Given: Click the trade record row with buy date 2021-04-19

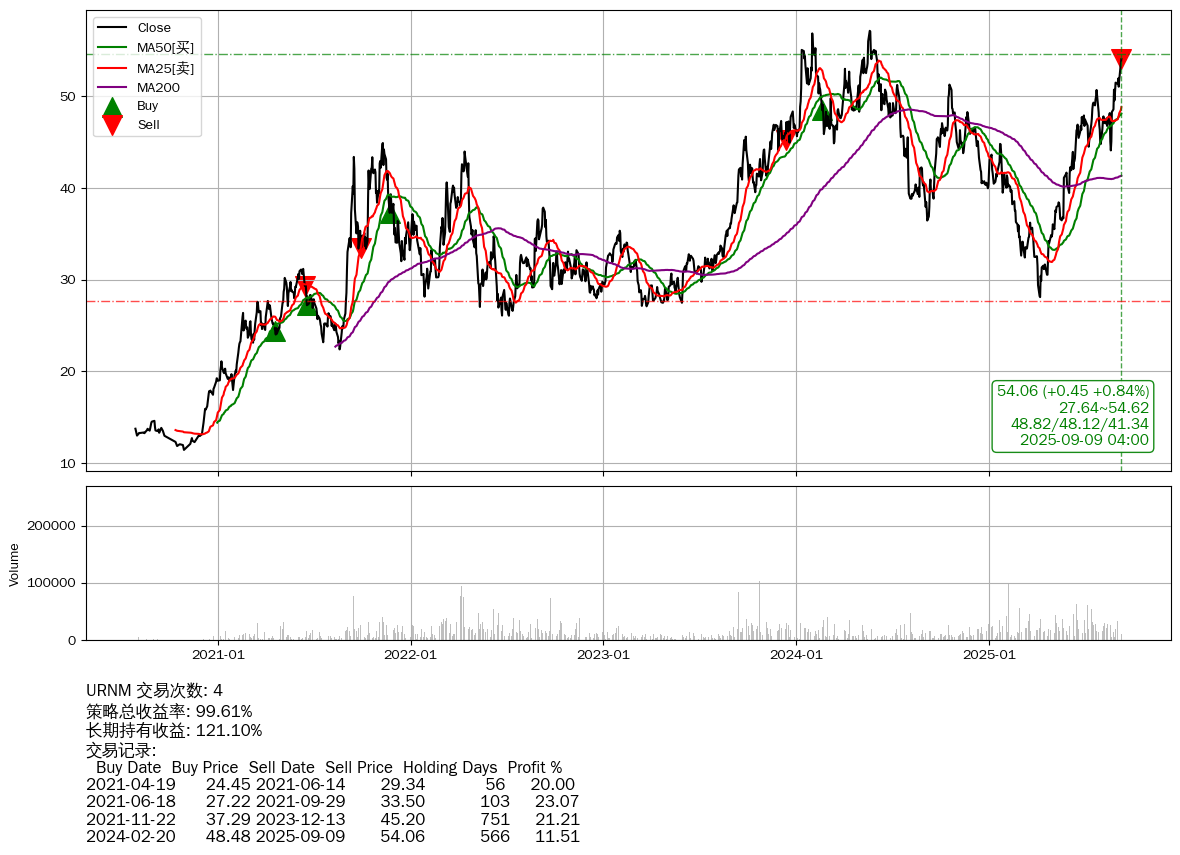Looking at the screenshot, I should pyautogui.click(x=330, y=784).
